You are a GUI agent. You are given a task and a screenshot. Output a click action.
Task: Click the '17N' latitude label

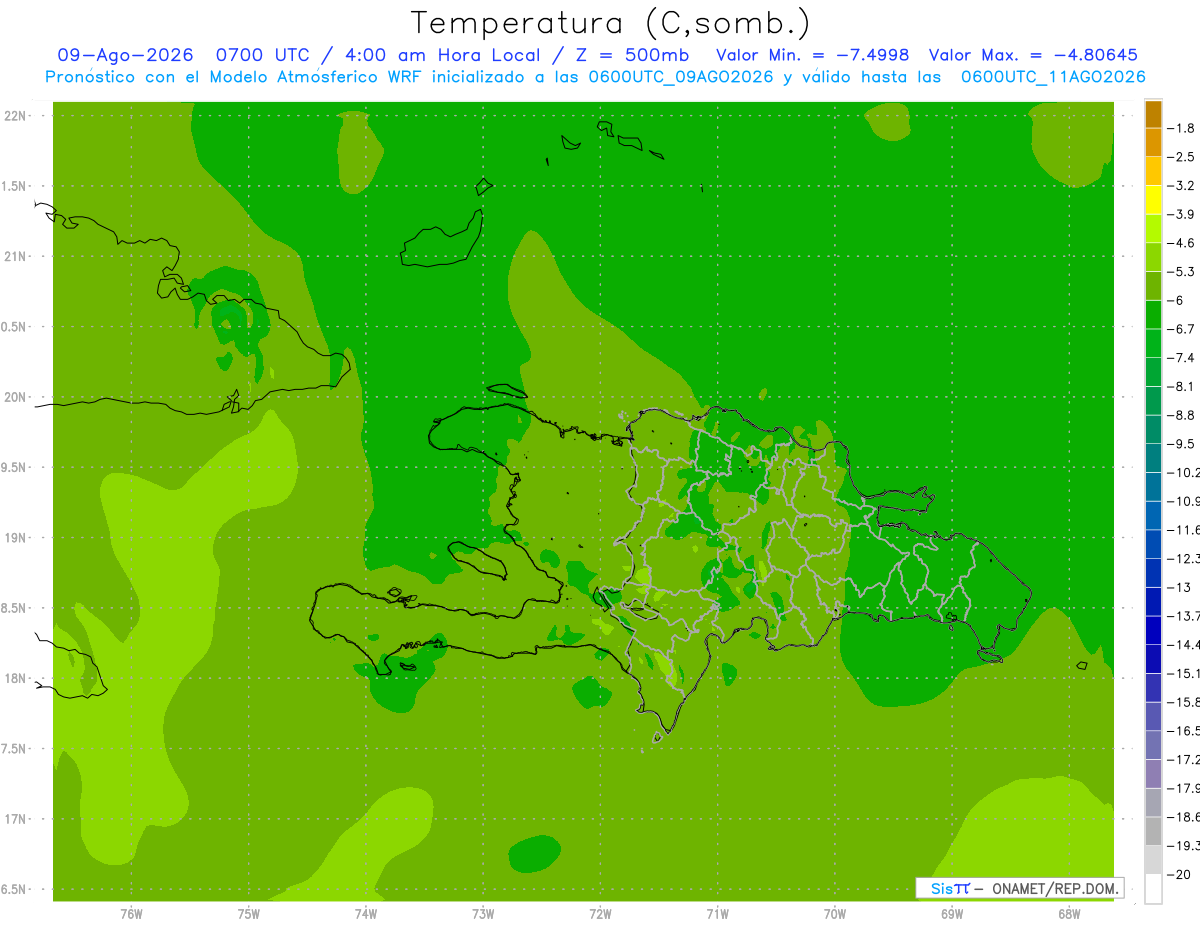[x=17, y=819]
